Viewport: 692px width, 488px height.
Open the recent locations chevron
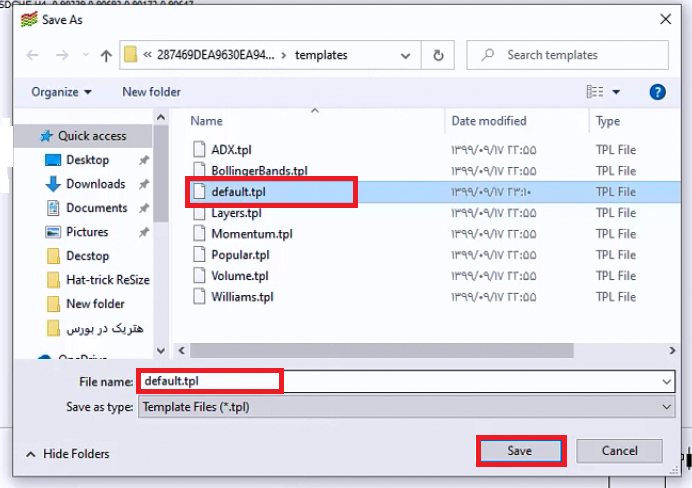click(86, 55)
